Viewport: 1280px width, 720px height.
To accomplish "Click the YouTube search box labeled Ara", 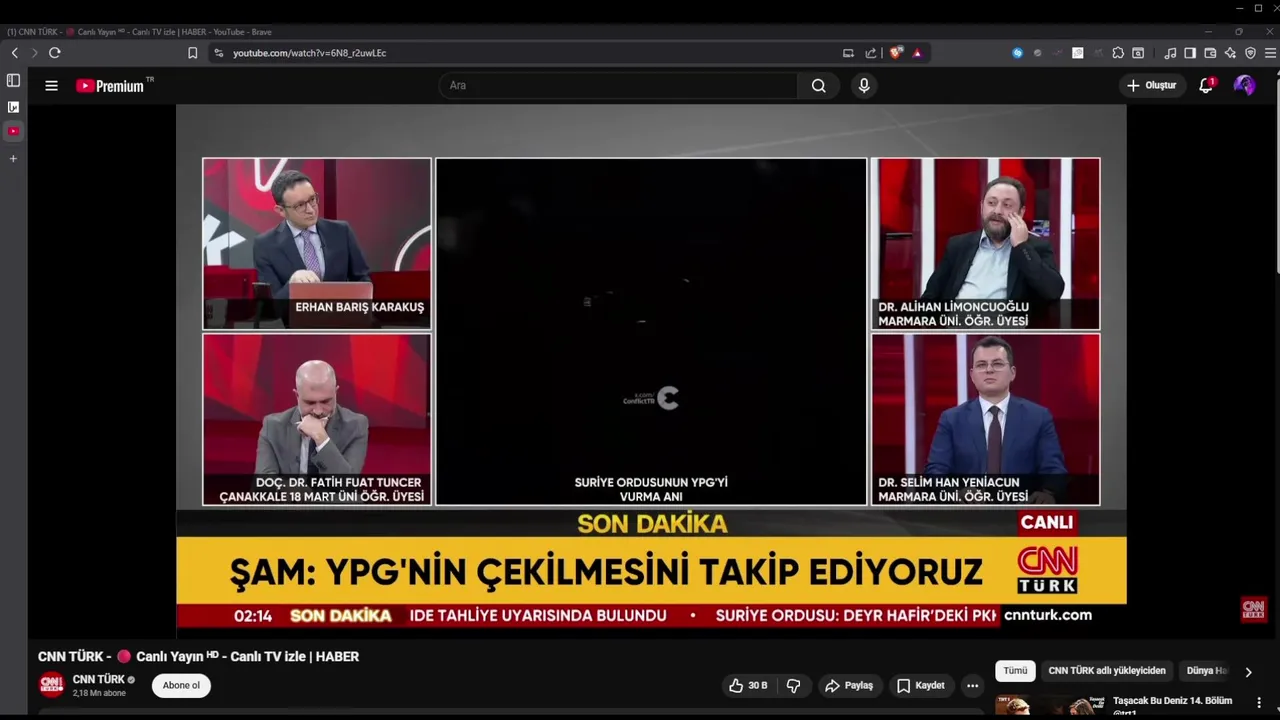I will [618, 85].
